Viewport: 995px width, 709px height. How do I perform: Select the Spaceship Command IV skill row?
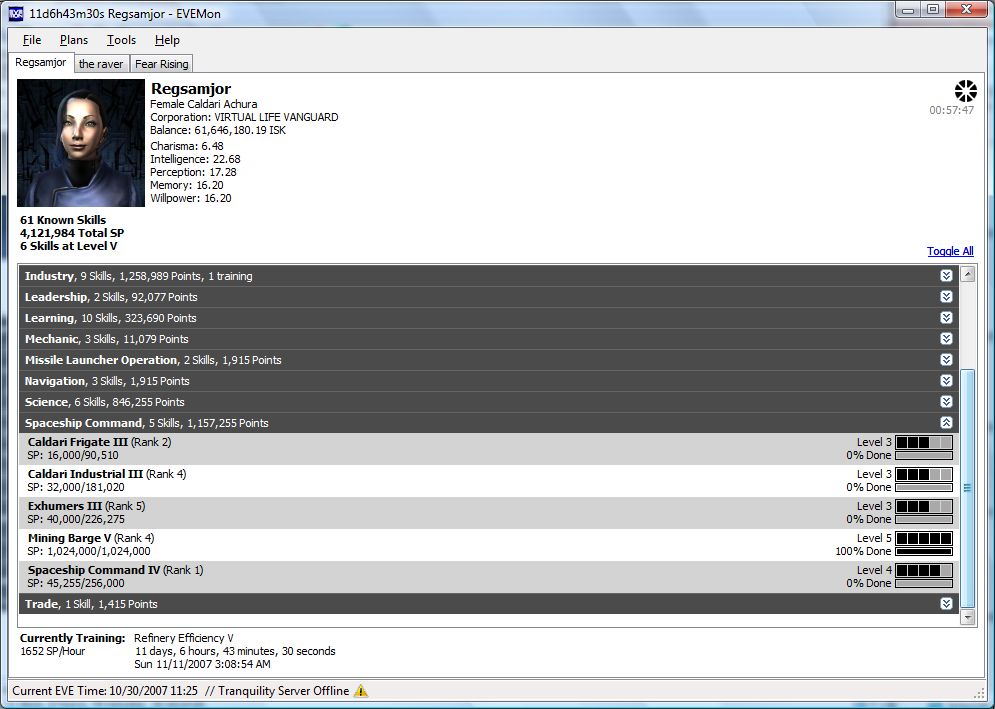[x=487, y=577]
